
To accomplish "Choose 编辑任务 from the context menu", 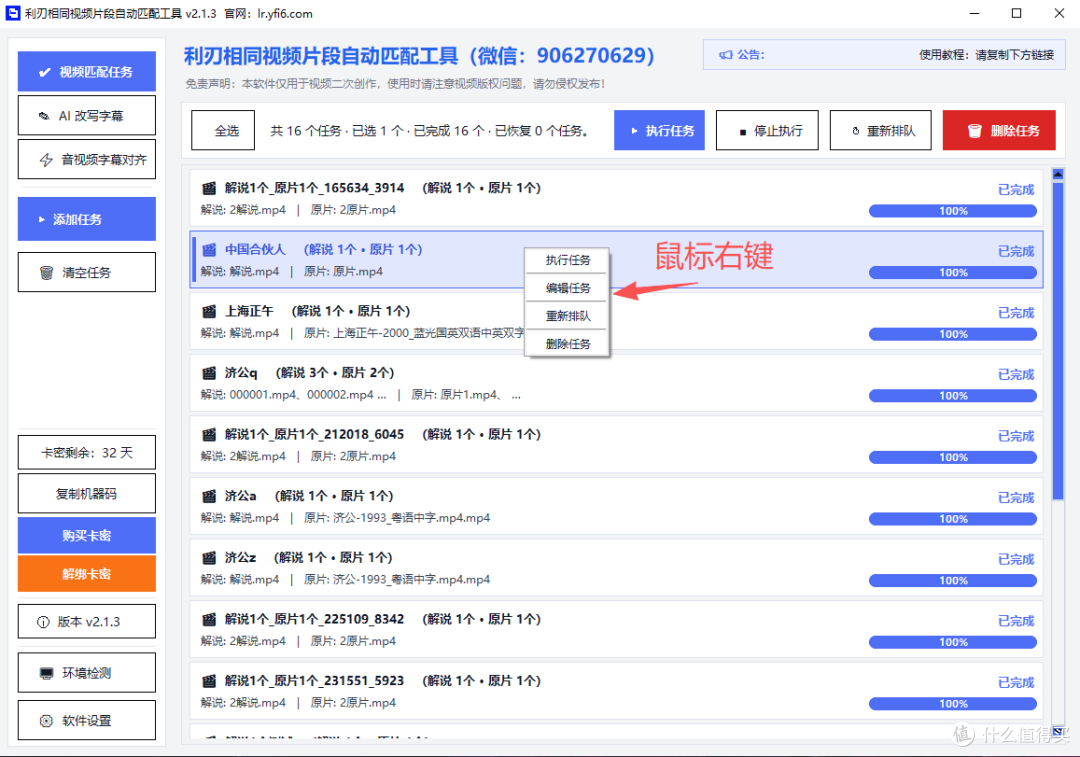I will pos(568,288).
